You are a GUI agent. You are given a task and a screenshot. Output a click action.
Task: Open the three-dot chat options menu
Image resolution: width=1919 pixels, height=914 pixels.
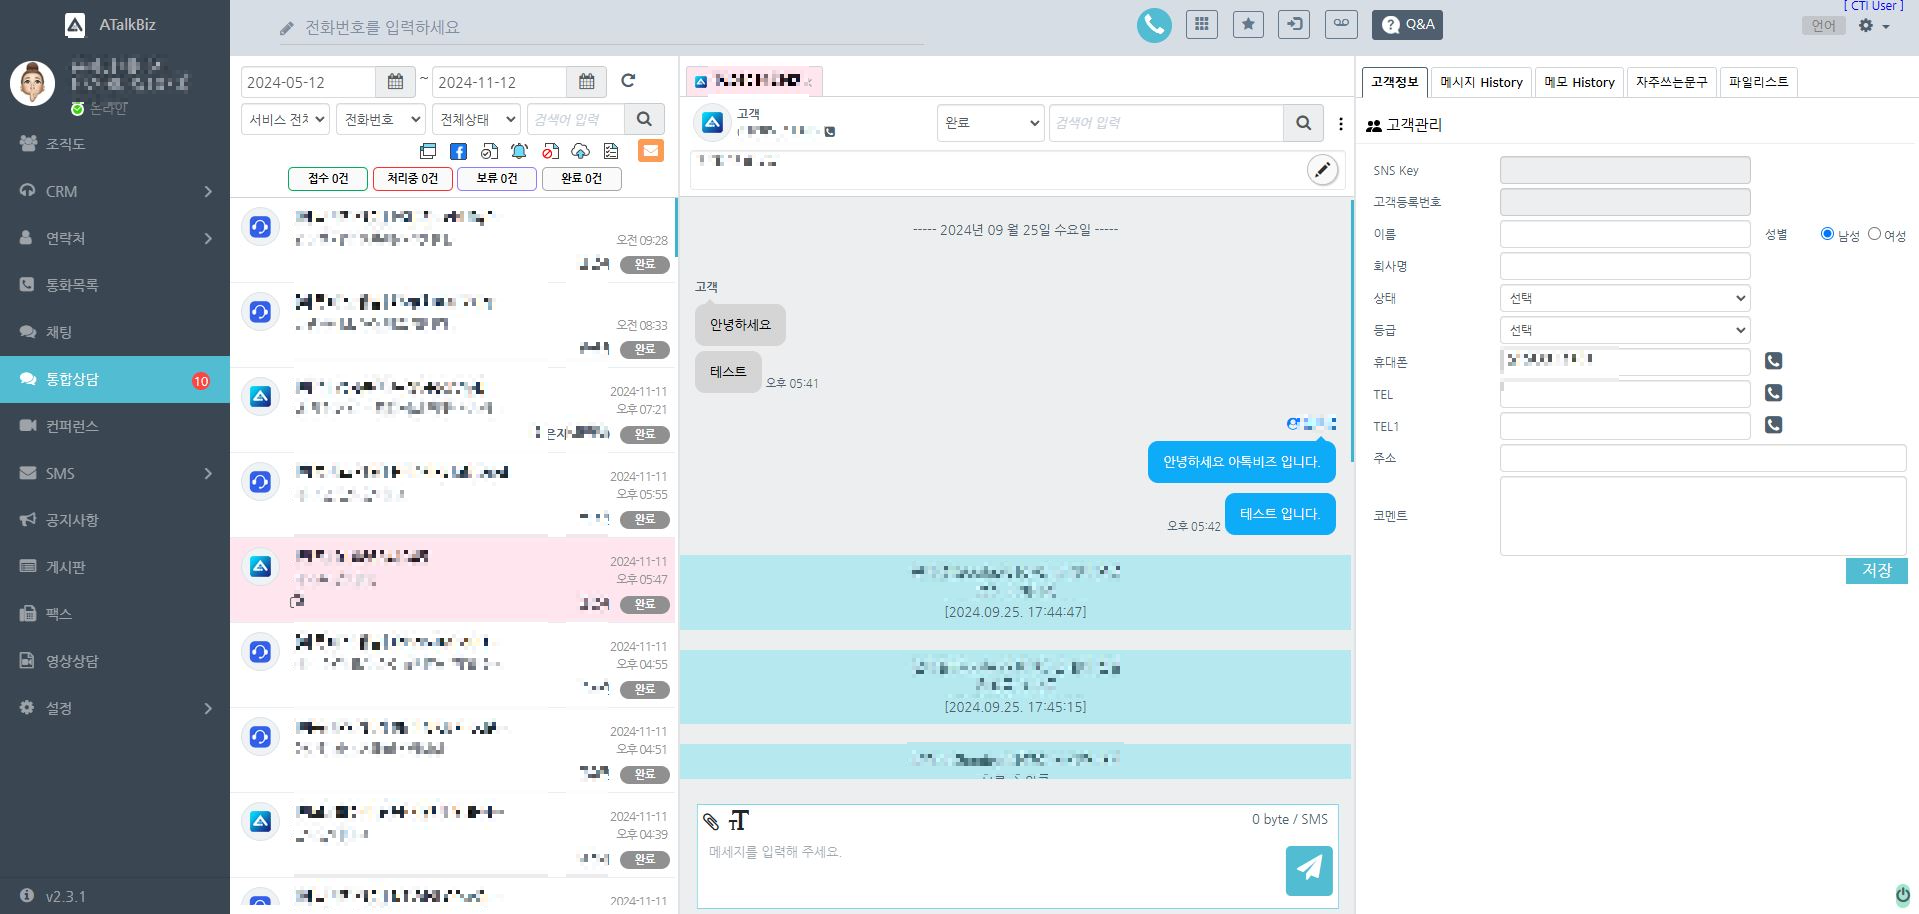(1341, 124)
